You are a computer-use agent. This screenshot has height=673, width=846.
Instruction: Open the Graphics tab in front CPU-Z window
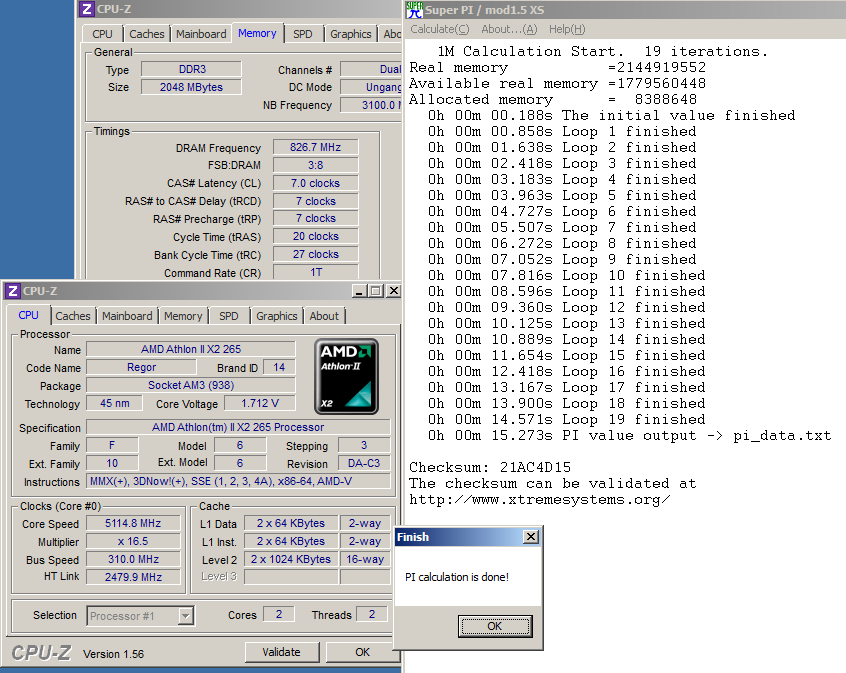point(277,316)
